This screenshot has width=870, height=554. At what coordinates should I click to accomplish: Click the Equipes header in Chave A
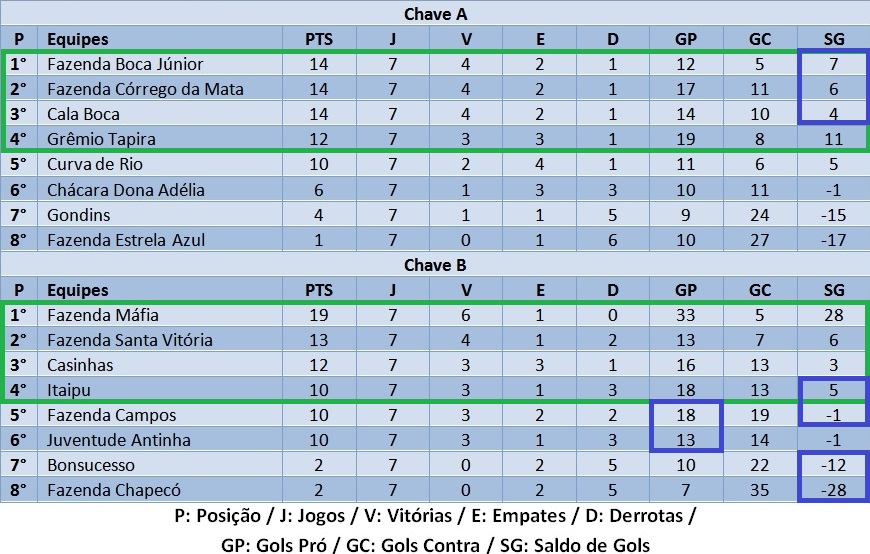pos(78,39)
